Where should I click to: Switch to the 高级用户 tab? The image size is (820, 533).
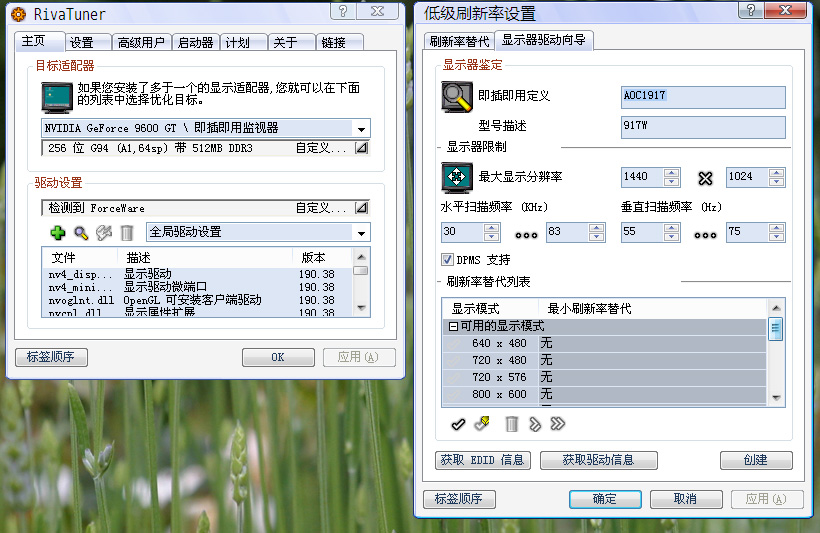(x=142, y=42)
